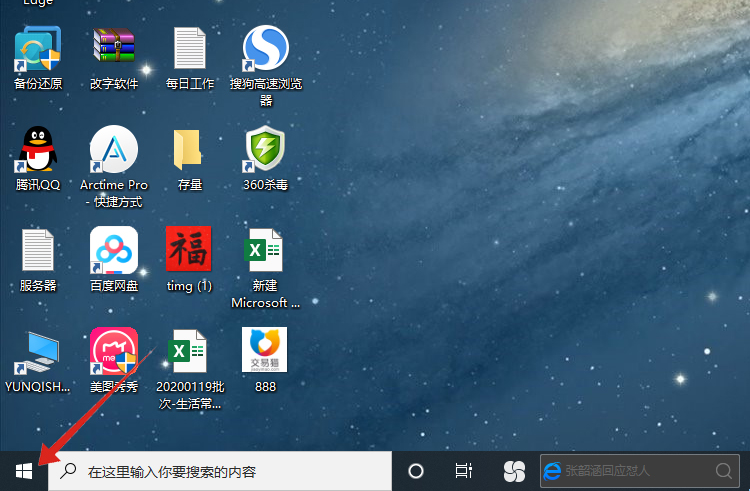Click the 张韶涵回应怼人 search field

[x=640, y=471]
